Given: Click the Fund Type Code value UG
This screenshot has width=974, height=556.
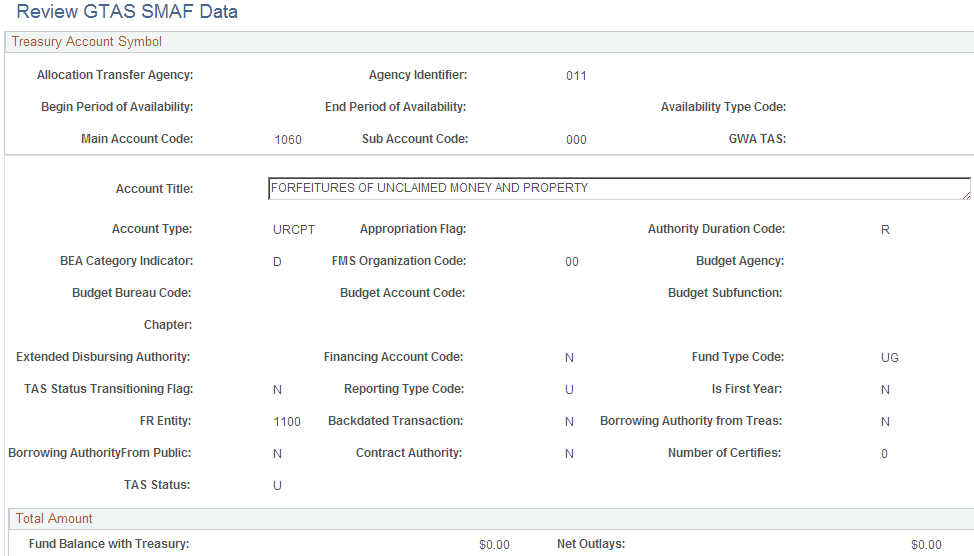Looking at the screenshot, I should tap(890, 358).
